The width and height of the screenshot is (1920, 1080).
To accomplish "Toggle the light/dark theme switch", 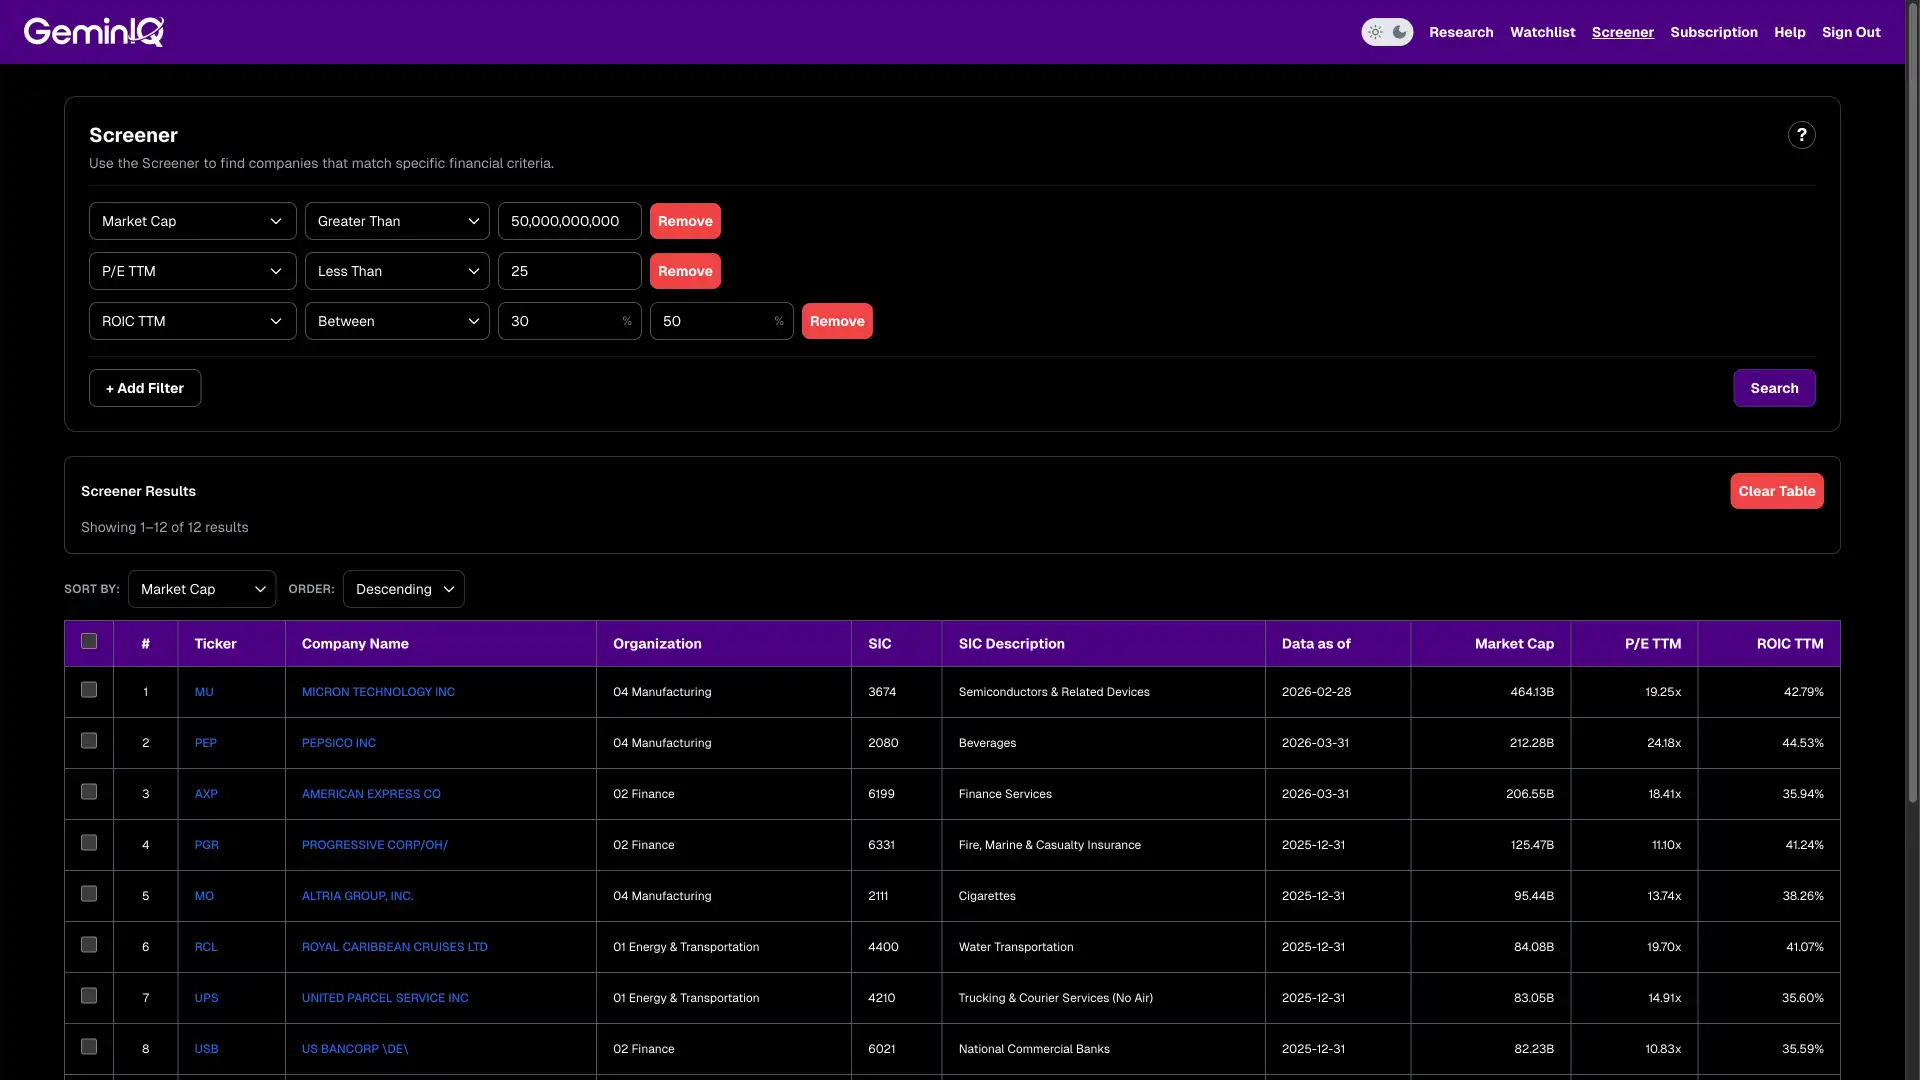I will tap(1387, 32).
